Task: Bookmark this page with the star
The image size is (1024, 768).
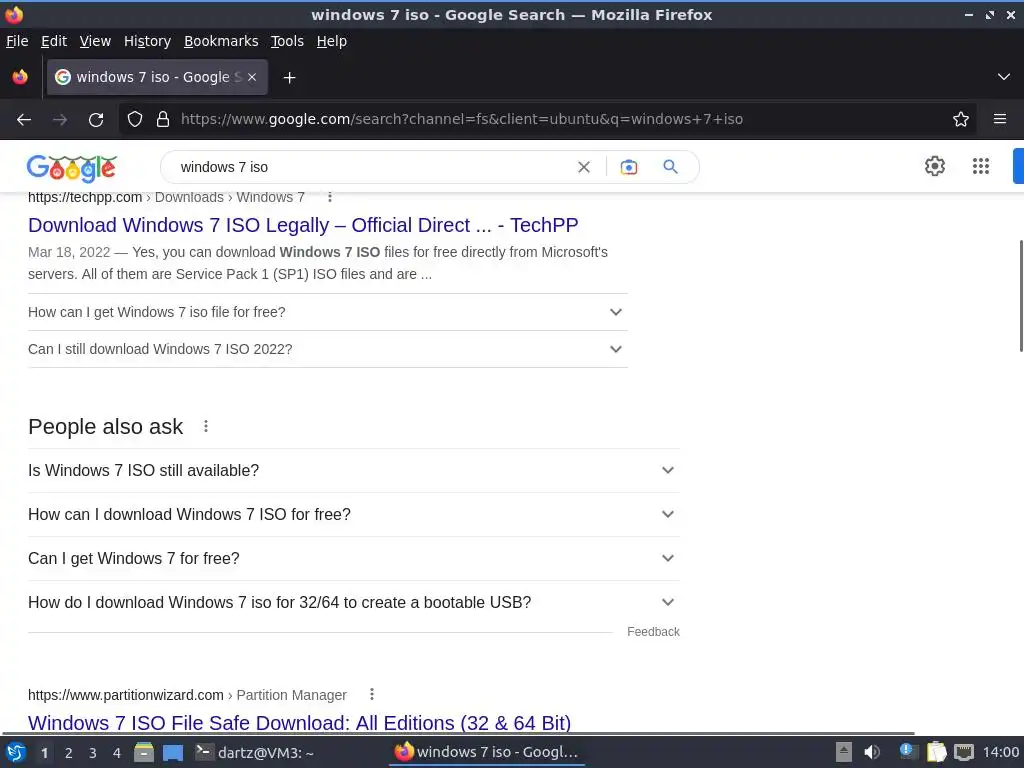Action: (961, 119)
